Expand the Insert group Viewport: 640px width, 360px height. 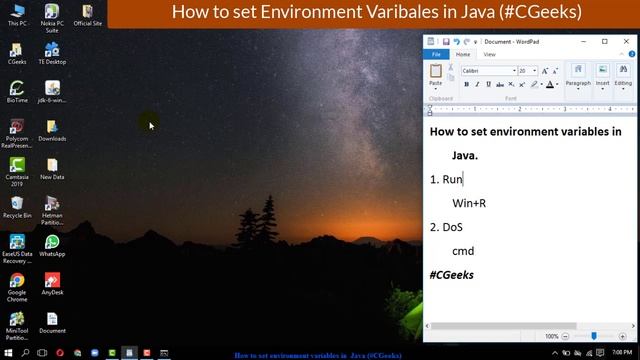[602, 77]
